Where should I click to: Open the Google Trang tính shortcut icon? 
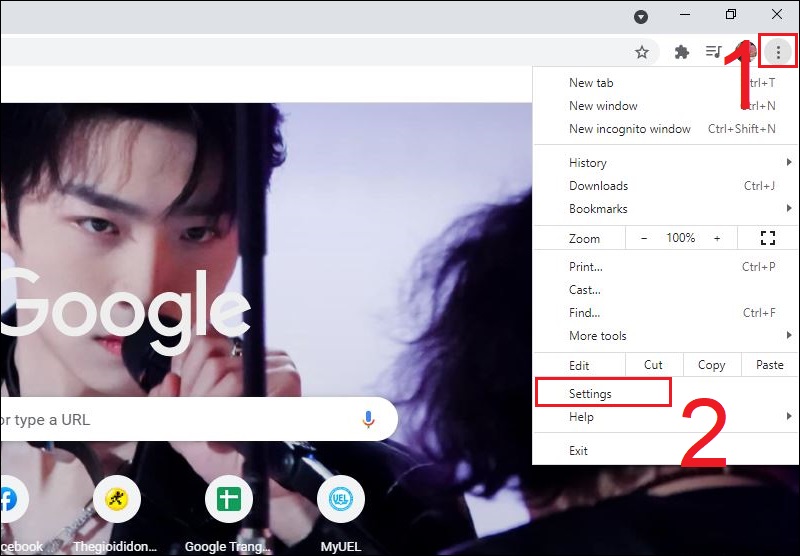pos(228,500)
